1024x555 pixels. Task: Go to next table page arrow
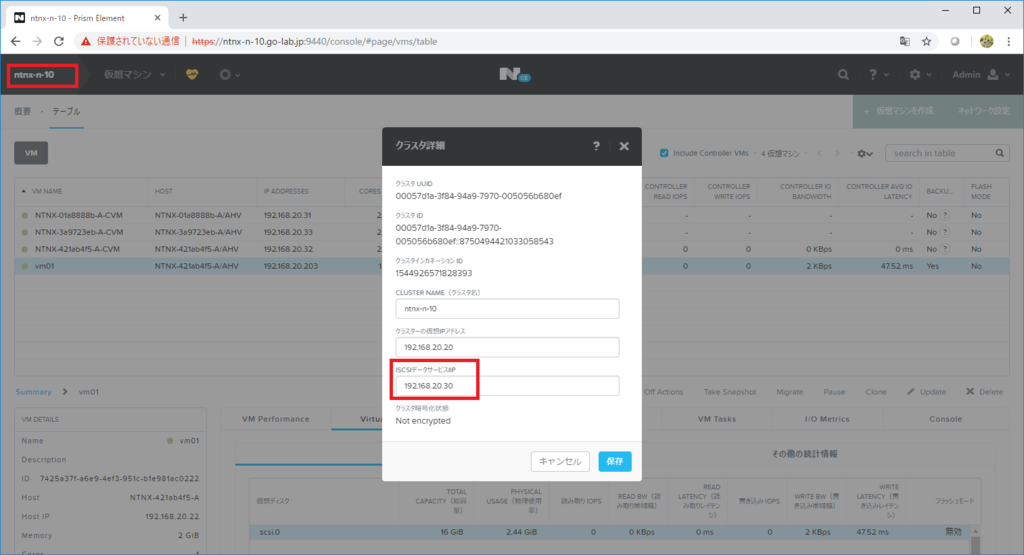(x=837, y=153)
